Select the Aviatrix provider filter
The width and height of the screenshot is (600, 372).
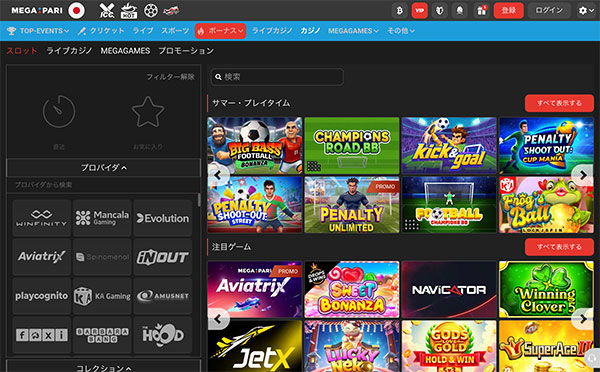(42, 257)
